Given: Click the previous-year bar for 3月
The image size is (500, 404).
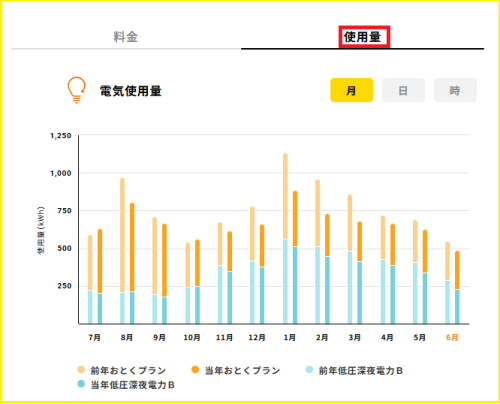Looking at the screenshot, I should click(350, 259).
